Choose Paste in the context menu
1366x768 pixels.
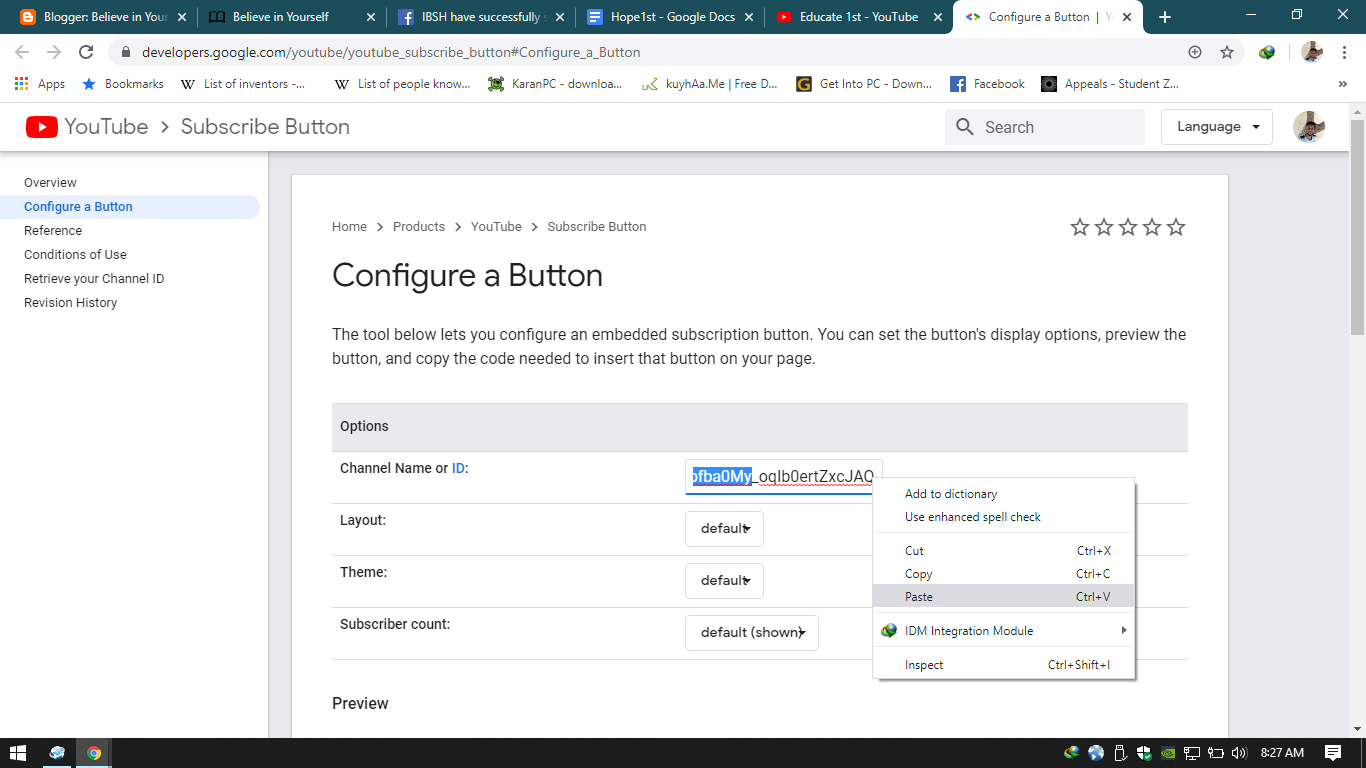click(x=1004, y=597)
